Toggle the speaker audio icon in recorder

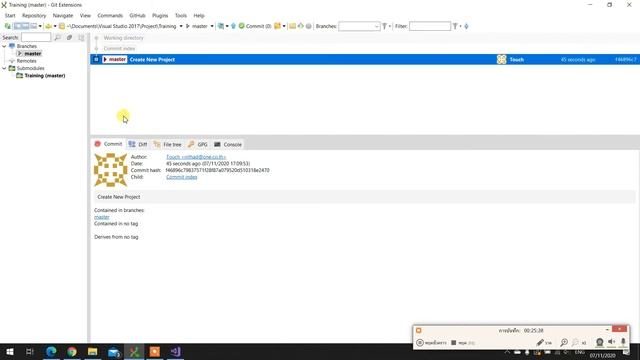[x=611, y=342]
